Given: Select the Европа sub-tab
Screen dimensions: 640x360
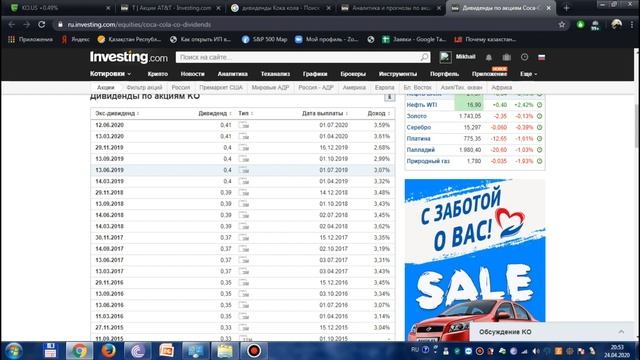Looking at the screenshot, I should point(384,87).
